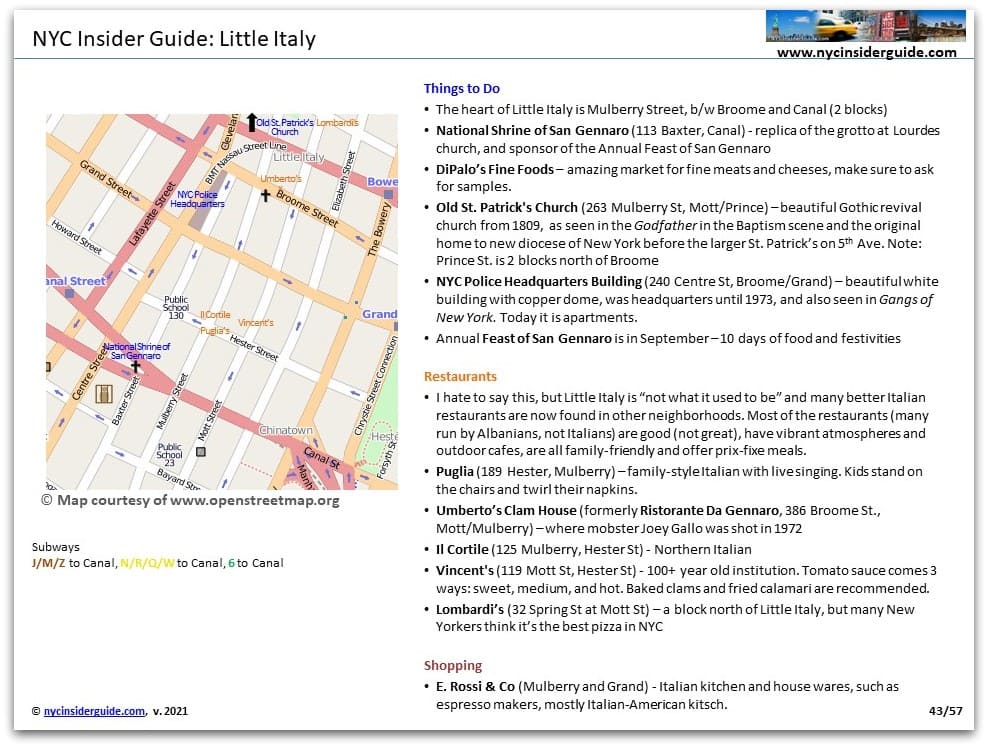
Task: Click 'v. 2021' version text in footer
Action: pyautogui.click(x=170, y=711)
